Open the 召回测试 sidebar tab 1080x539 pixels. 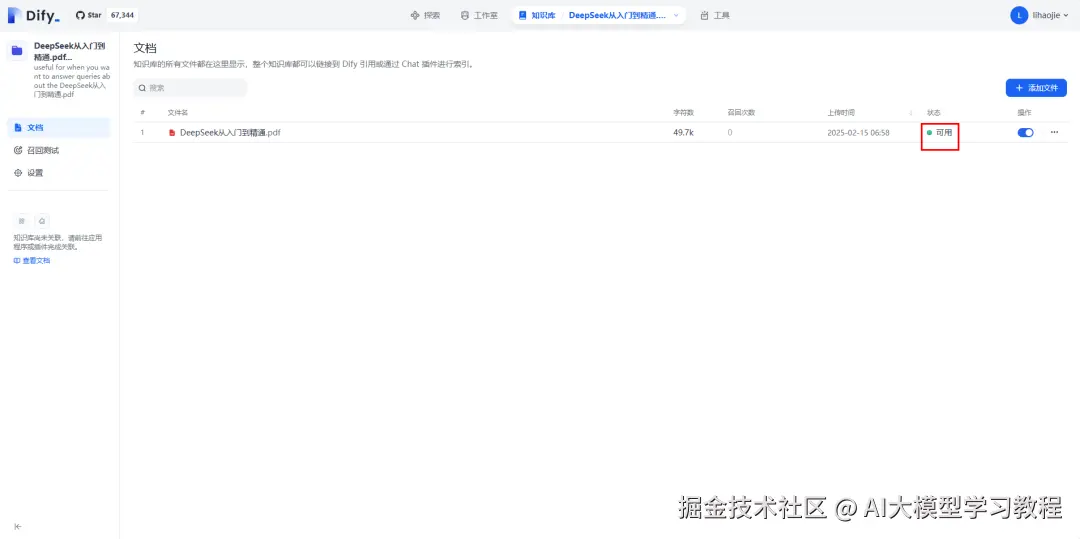click(58, 150)
